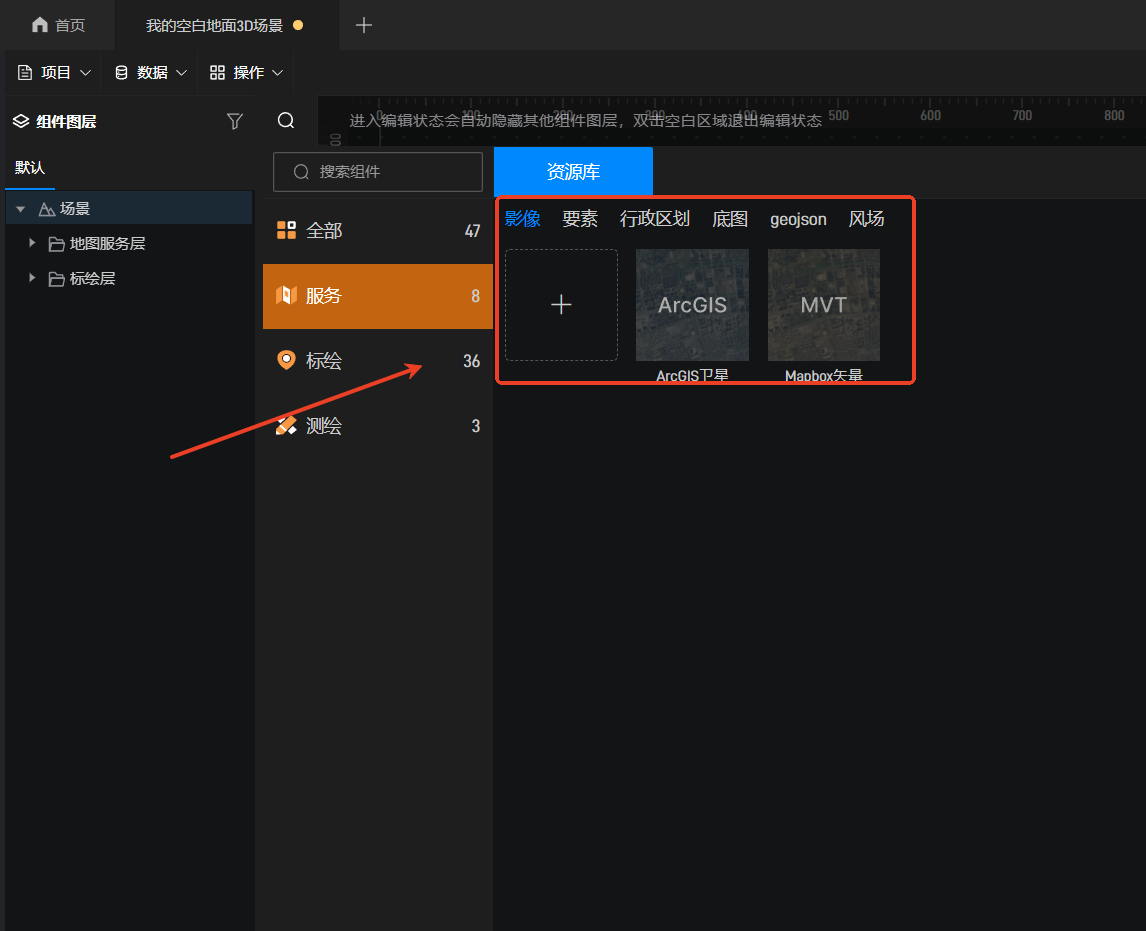Expand the 地图服务层 folder
This screenshot has height=931, width=1146.
coord(32,243)
